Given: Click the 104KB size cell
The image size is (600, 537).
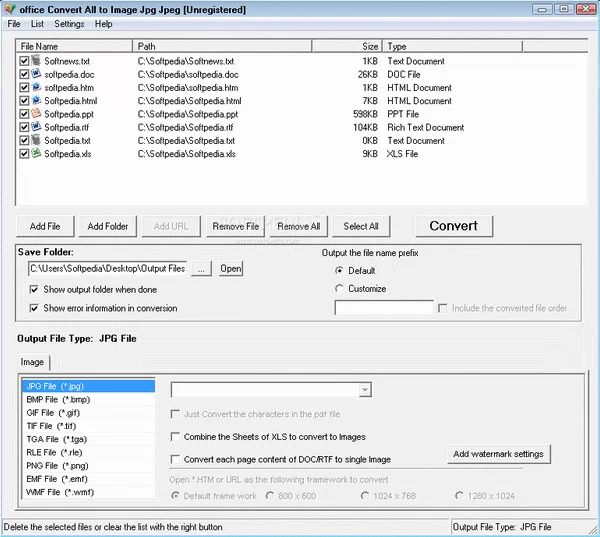Looking at the screenshot, I should pyautogui.click(x=365, y=127).
